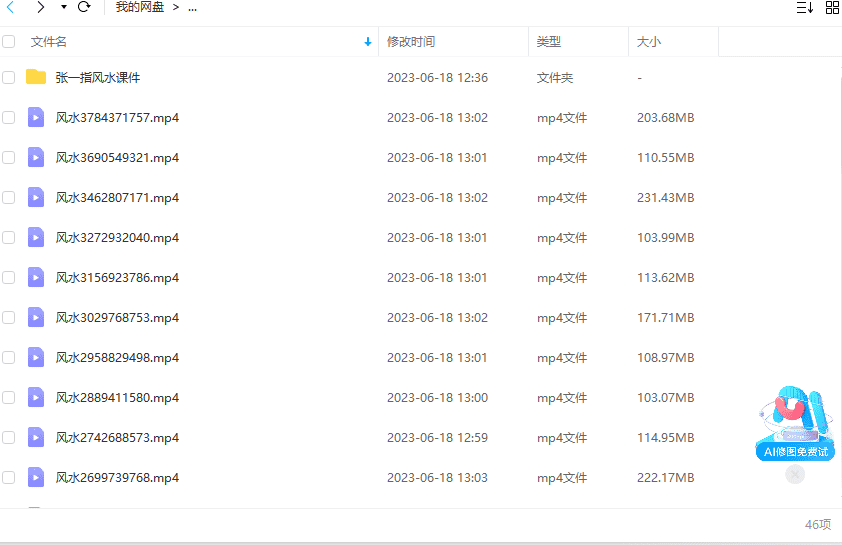Open the navigation history dropdown arrow
This screenshot has height=545, width=842.
tap(64, 7)
